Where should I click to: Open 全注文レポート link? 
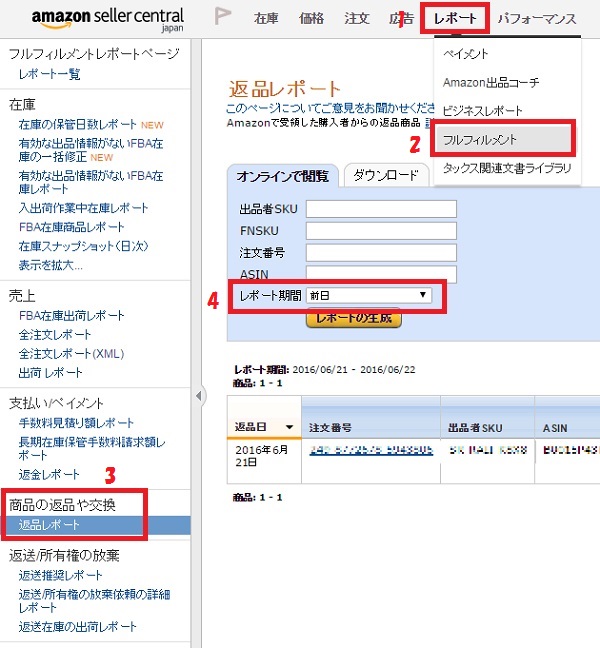pyautogui.click(x=55, y=335)
